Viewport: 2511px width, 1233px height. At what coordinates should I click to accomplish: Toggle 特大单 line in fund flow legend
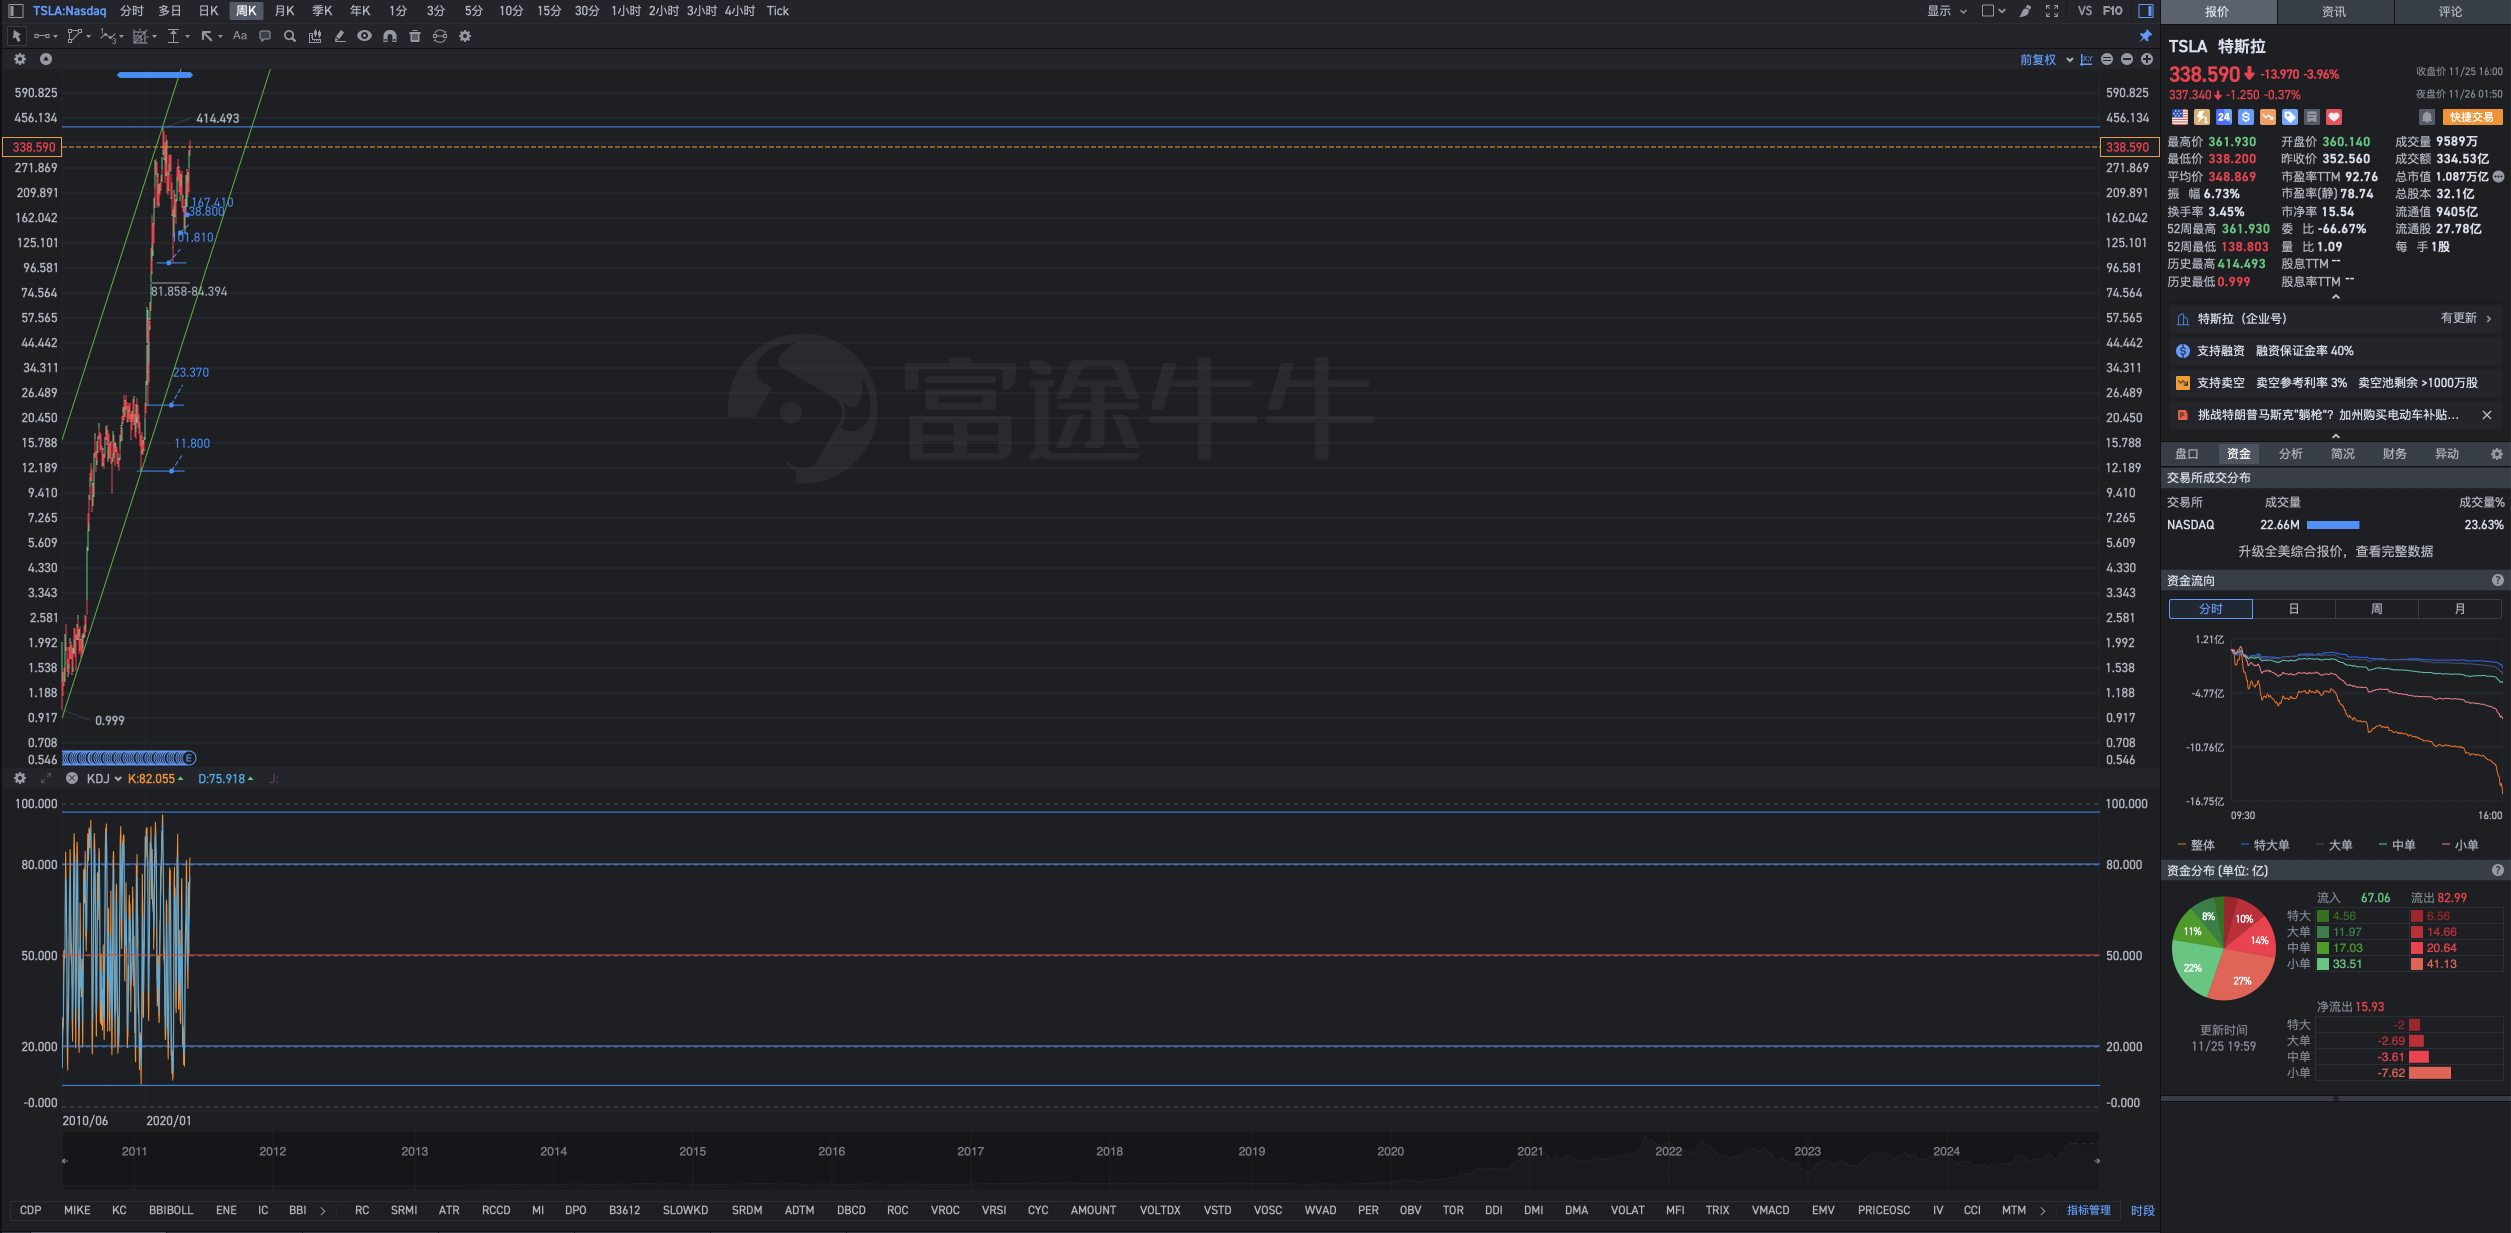[x=2265, y=845]
